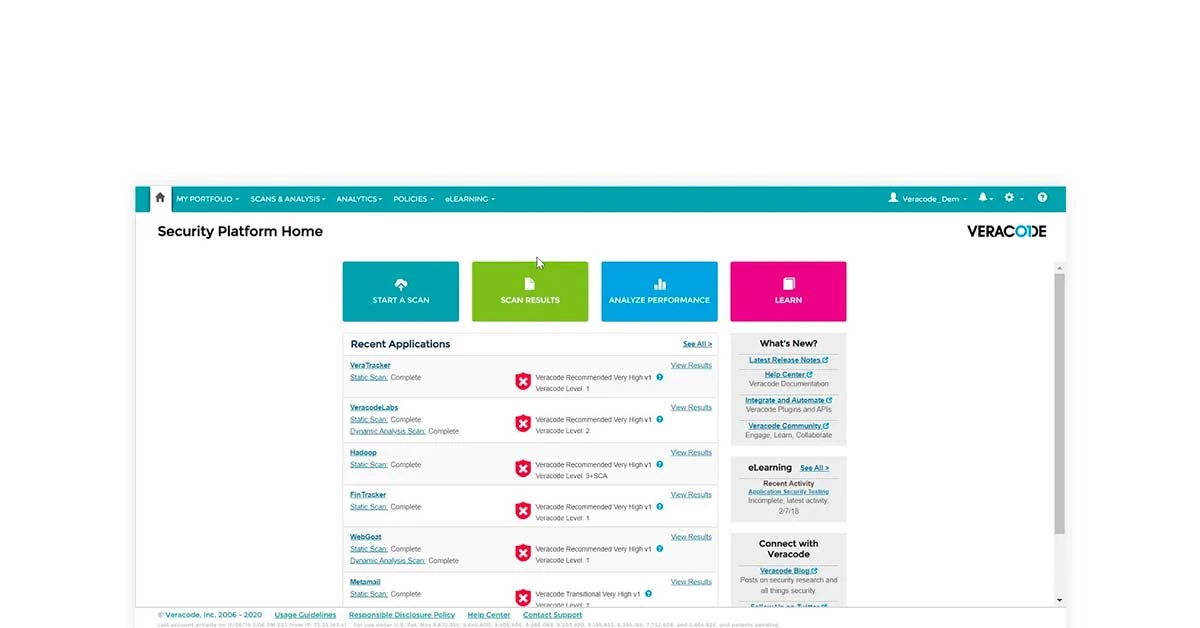The image size is (1200, 628).
Task: Open the POLICIES menu
Action: pos(412,199)
